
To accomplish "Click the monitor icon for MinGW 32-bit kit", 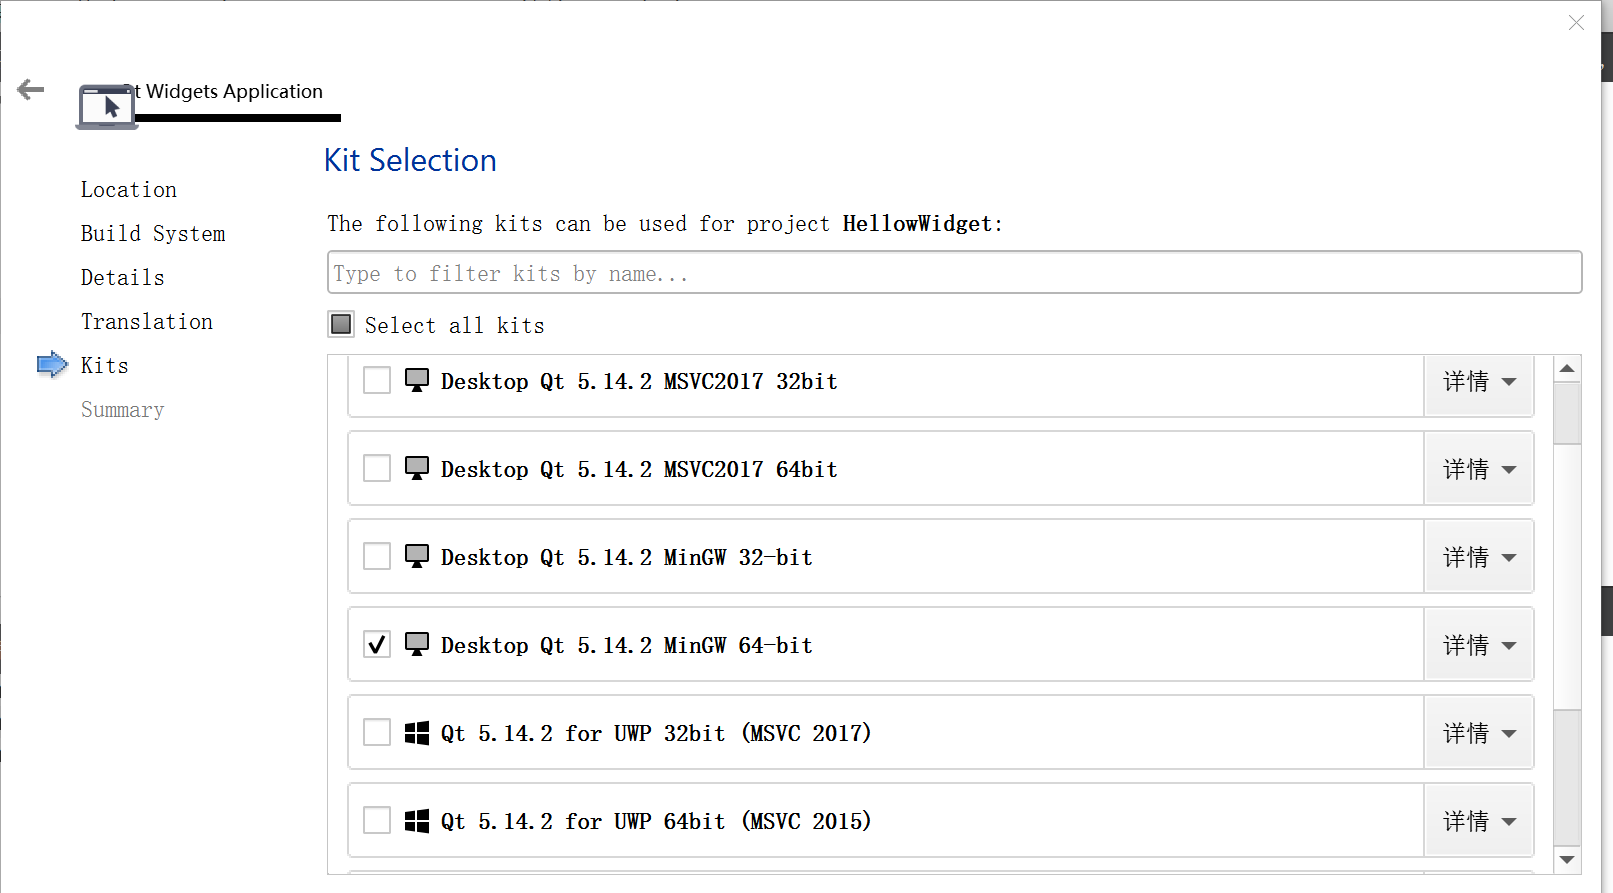I will pyautogui.click(x=417, y=557).
